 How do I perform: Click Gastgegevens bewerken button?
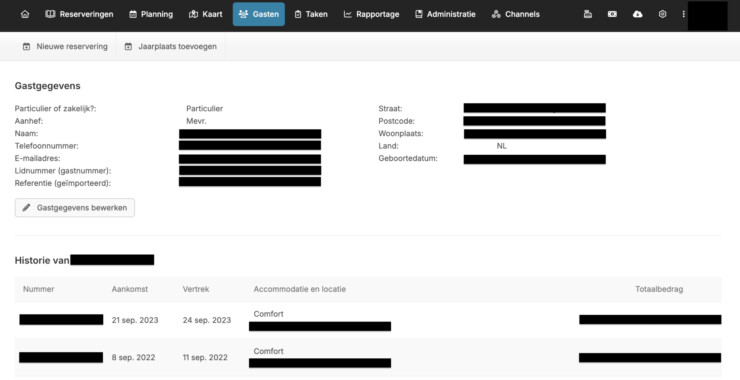coord(75,208)
